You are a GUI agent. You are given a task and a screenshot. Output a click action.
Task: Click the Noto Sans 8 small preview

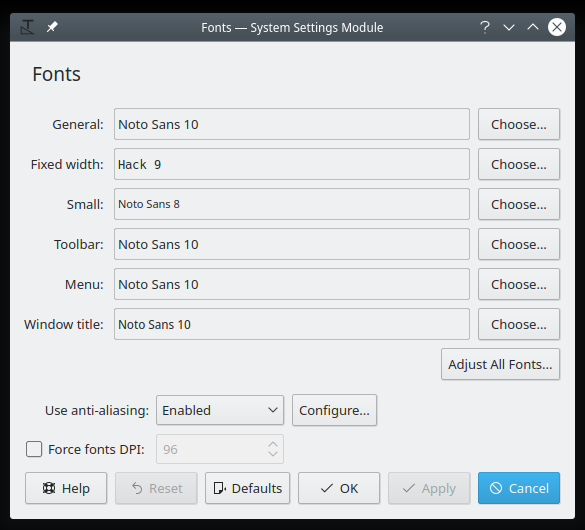tap(292, 204)
